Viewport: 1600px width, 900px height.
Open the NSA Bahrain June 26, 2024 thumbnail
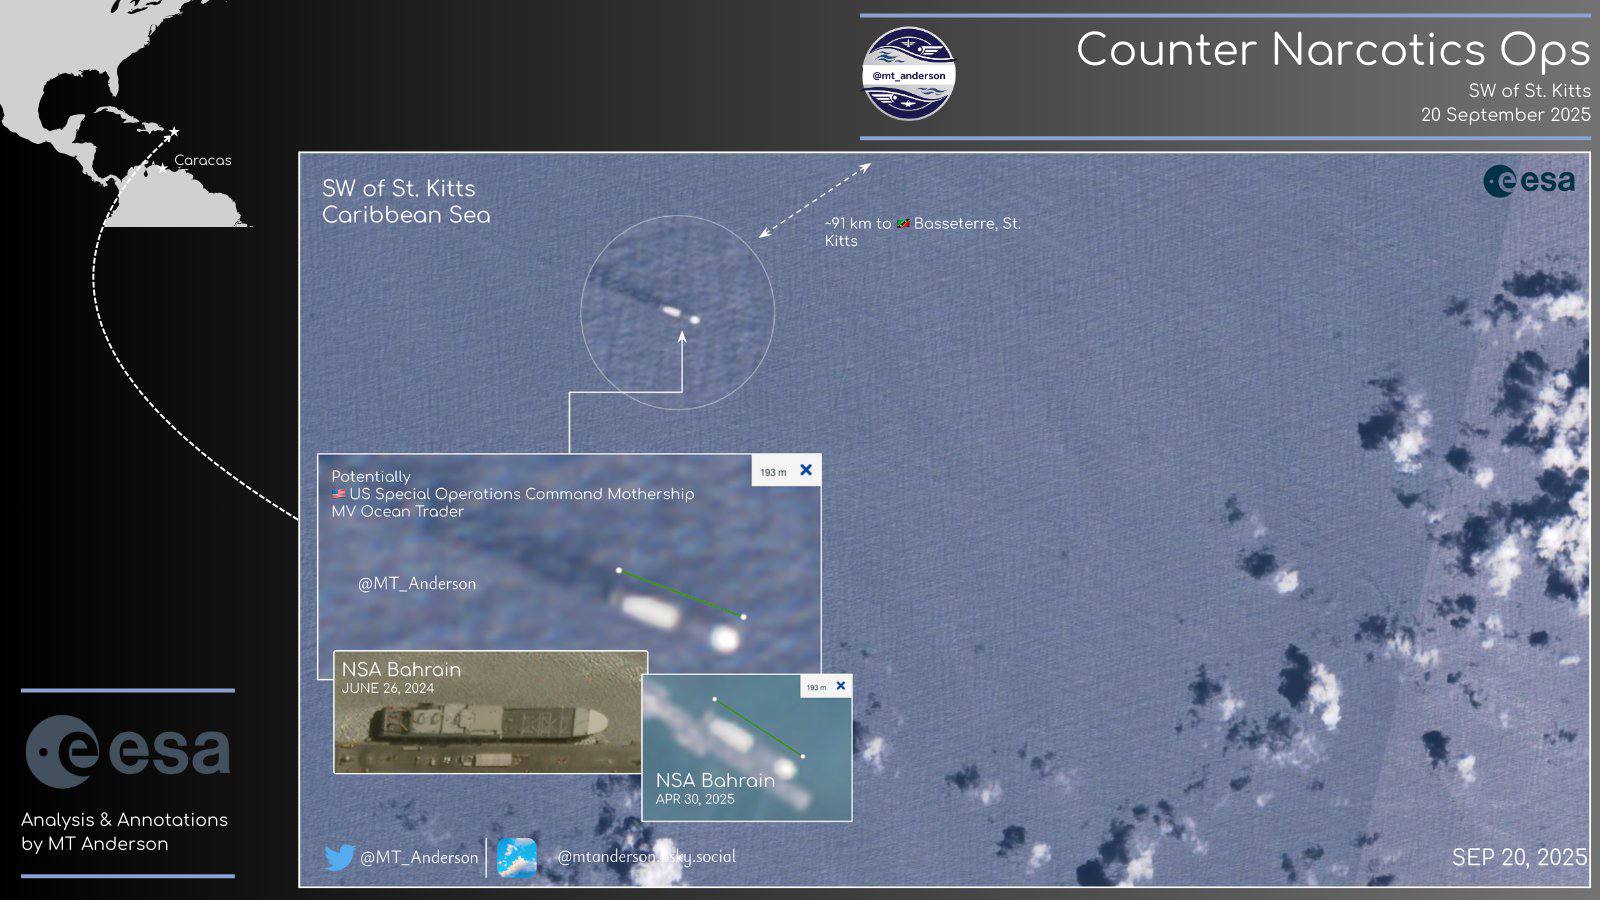[x=490, y=712]
